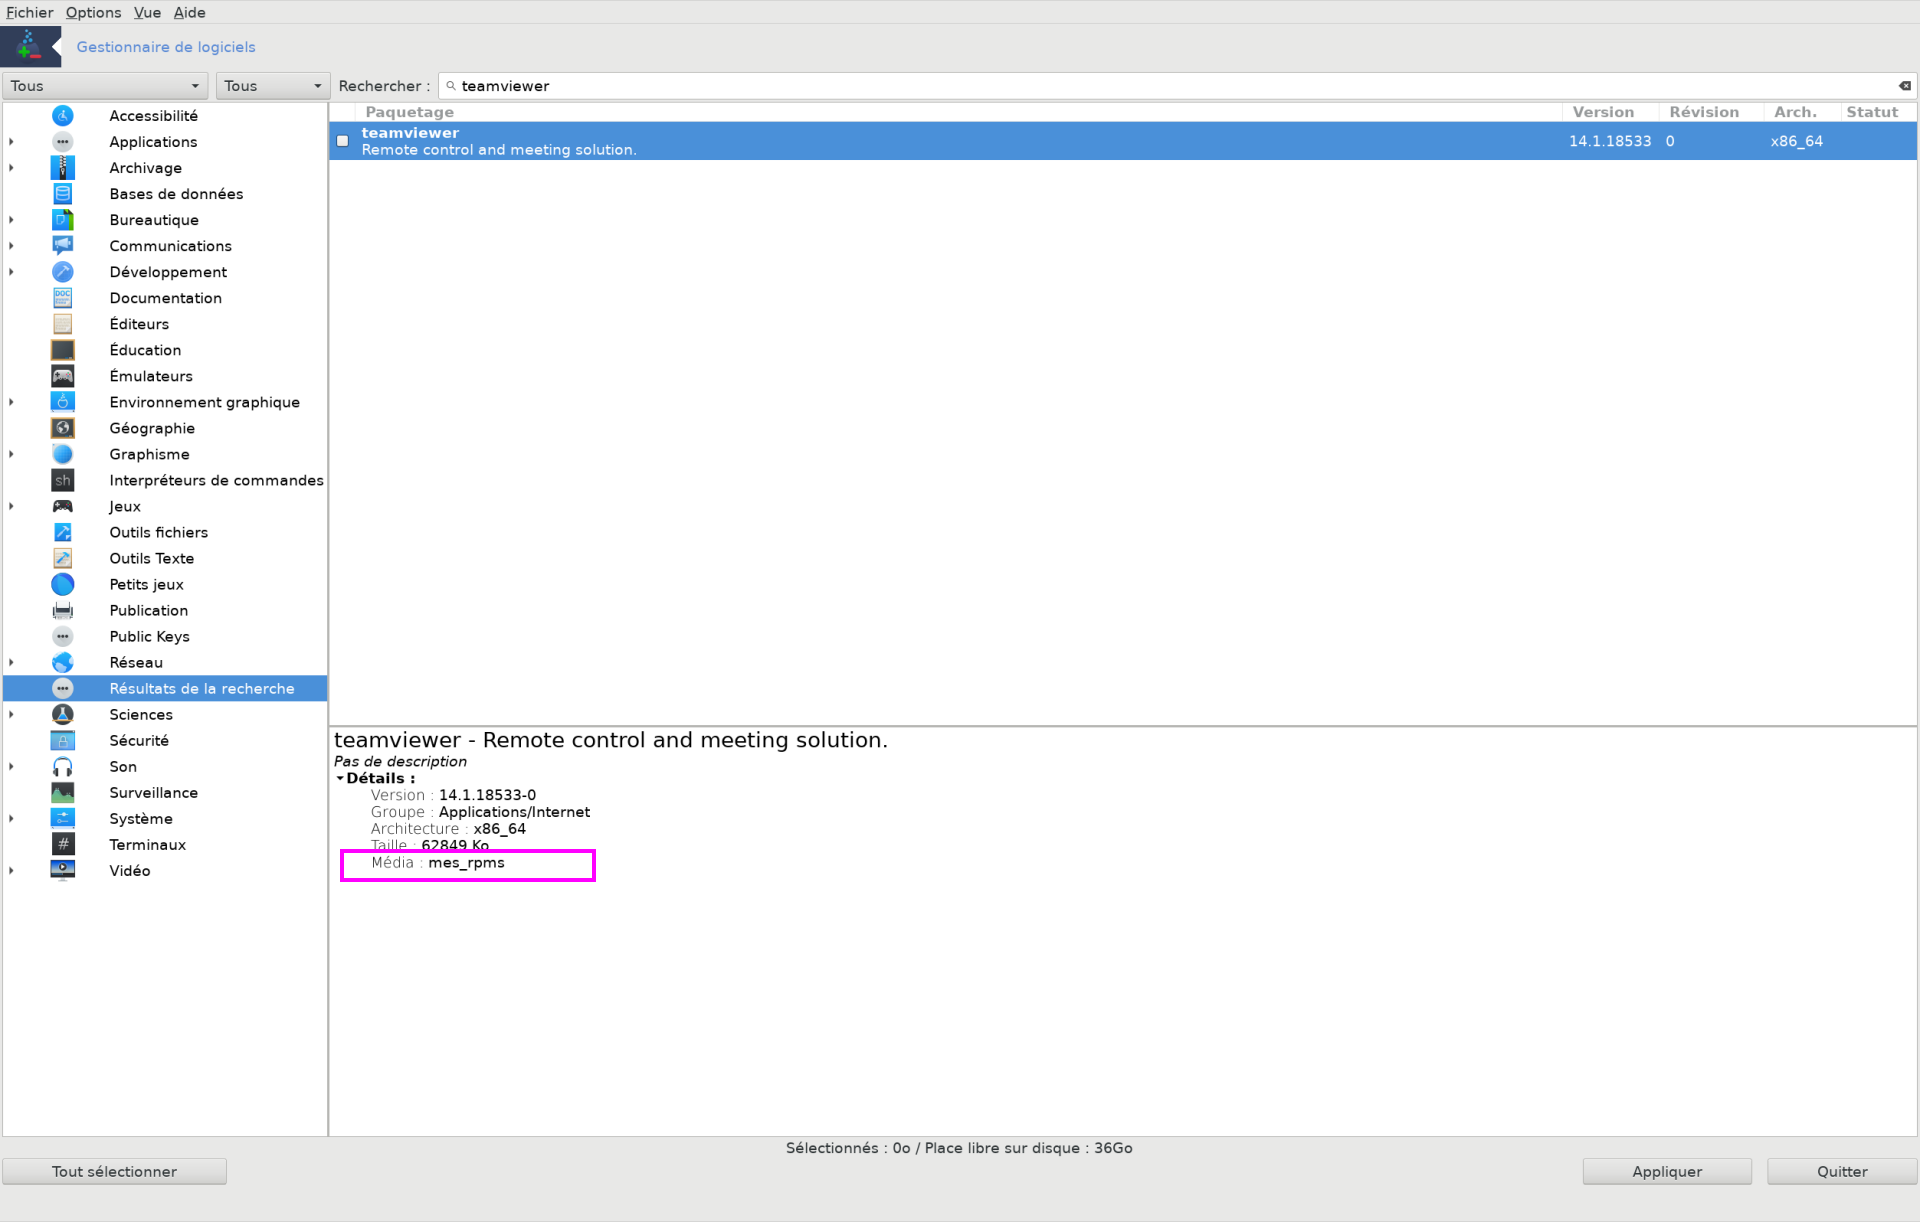Screen dimensions: 1920x1222
Task: Click the Bureautique category icon
Action: click(63, 220)
